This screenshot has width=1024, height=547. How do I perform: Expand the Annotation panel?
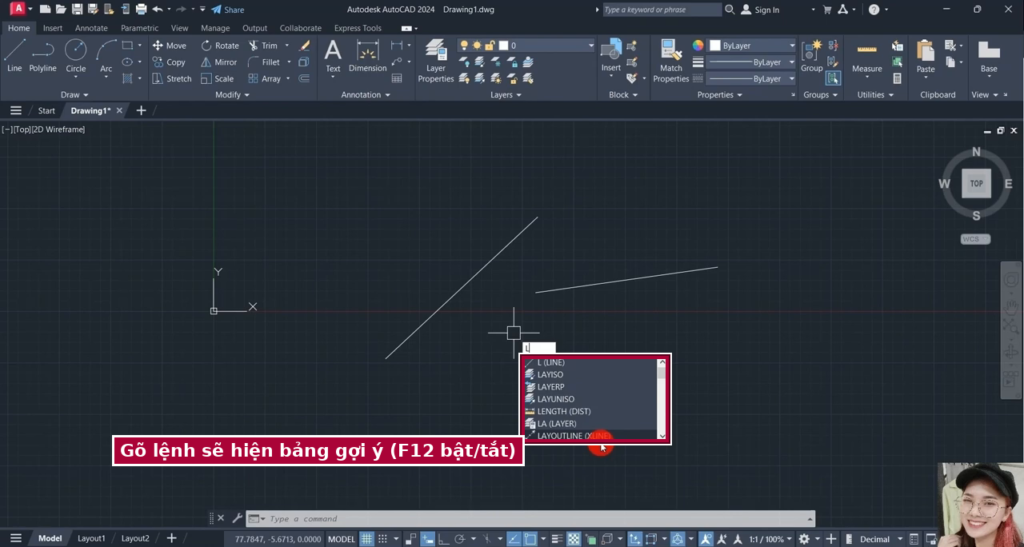point(365,95)
